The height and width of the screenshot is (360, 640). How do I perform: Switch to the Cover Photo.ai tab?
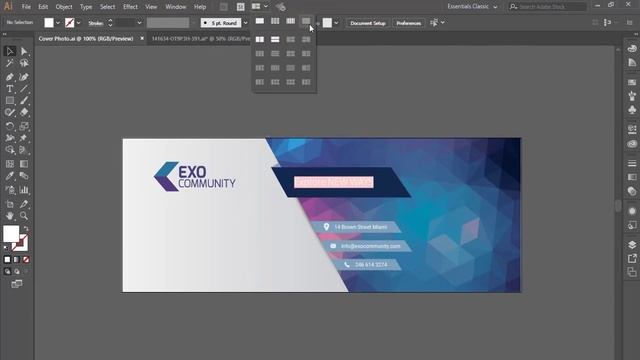86,39
